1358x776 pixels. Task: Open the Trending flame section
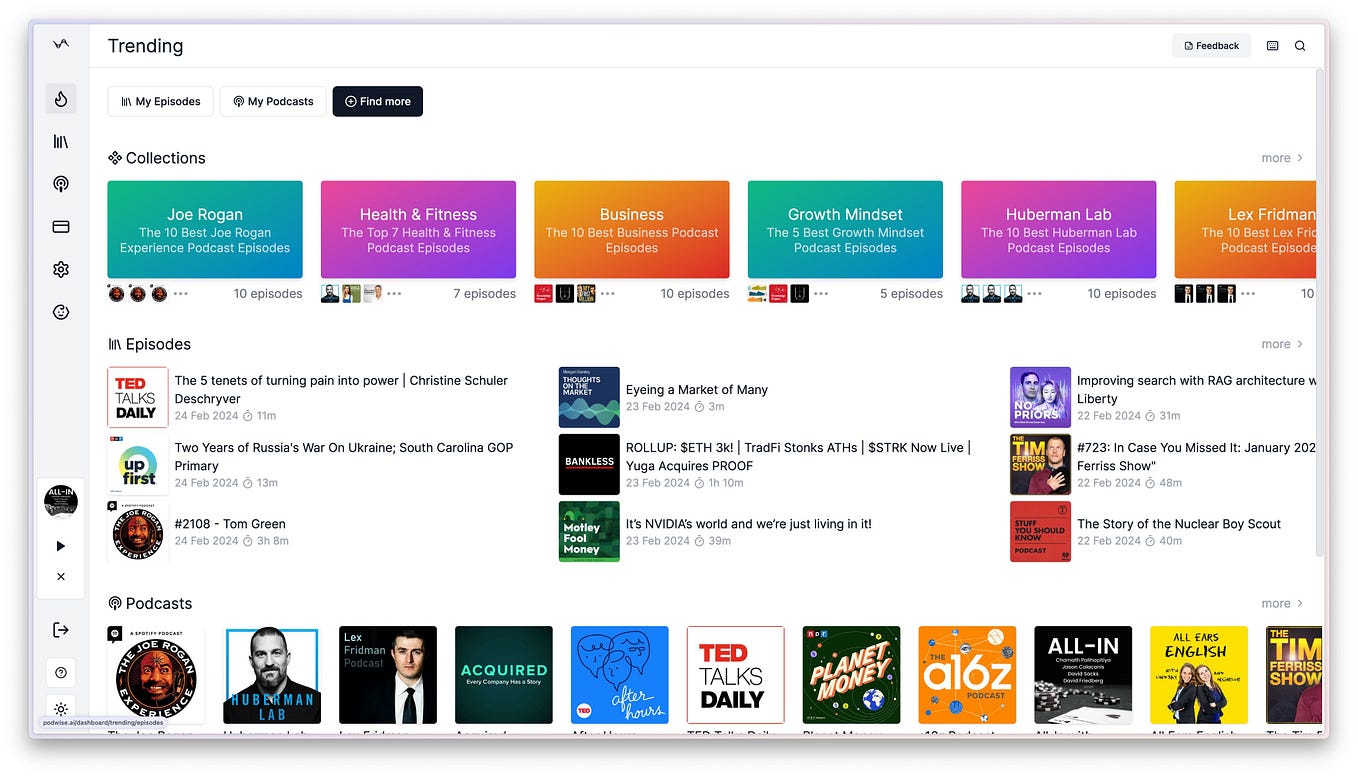click(61, 98)
